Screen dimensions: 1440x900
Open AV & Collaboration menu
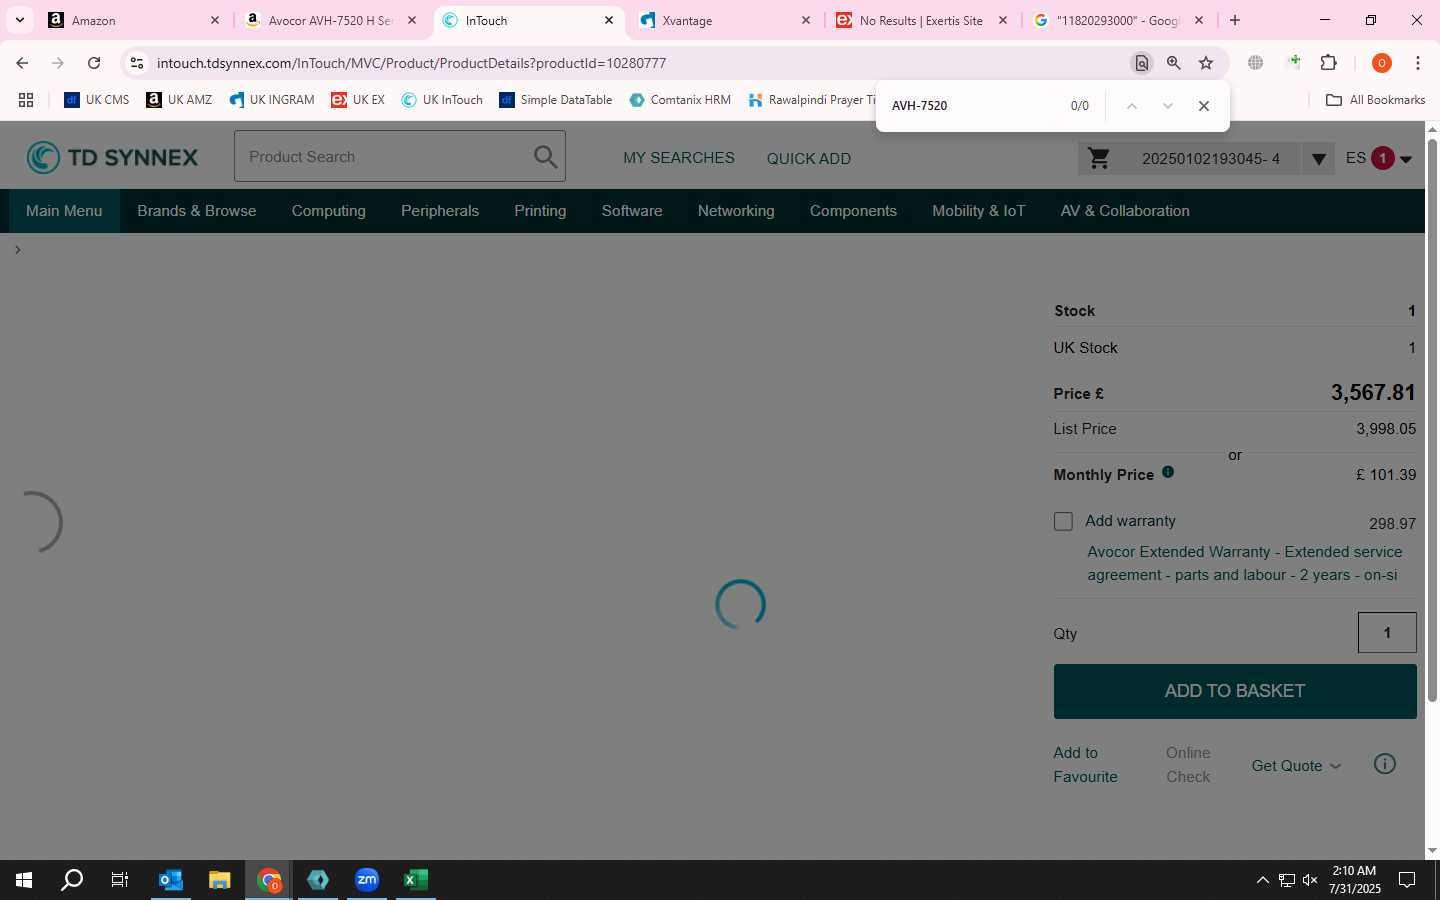click(1125, 211)
